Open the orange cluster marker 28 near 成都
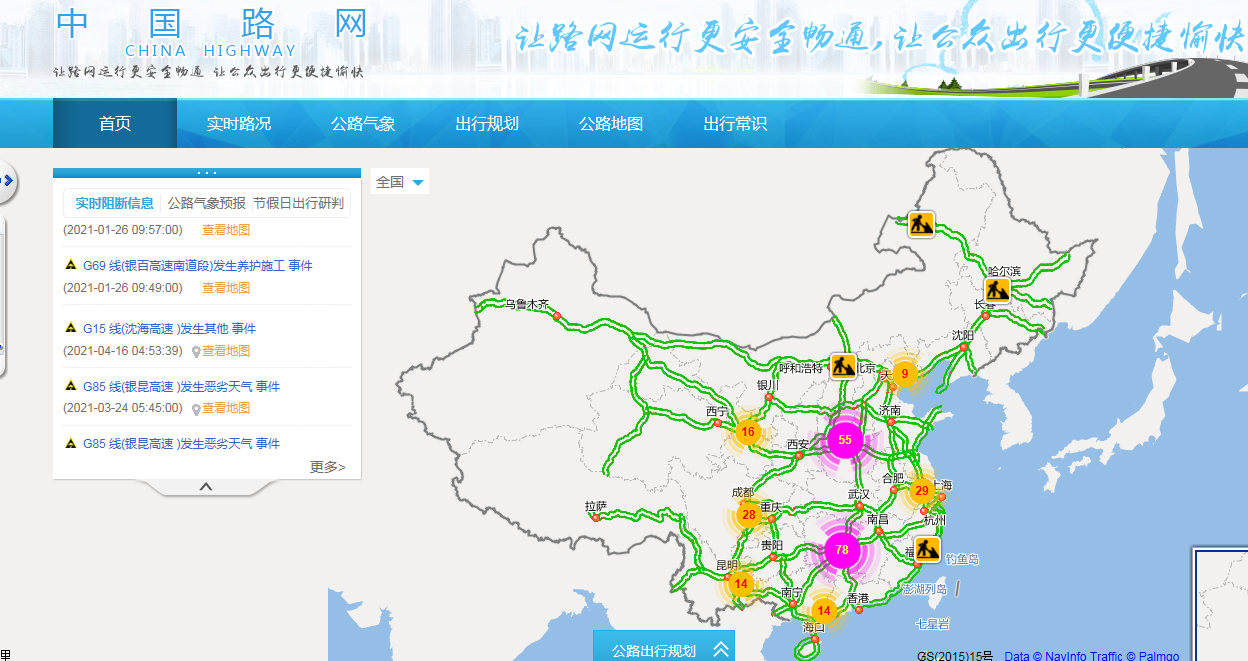Screen dimensions: 1248x661 tap(749, 514)
